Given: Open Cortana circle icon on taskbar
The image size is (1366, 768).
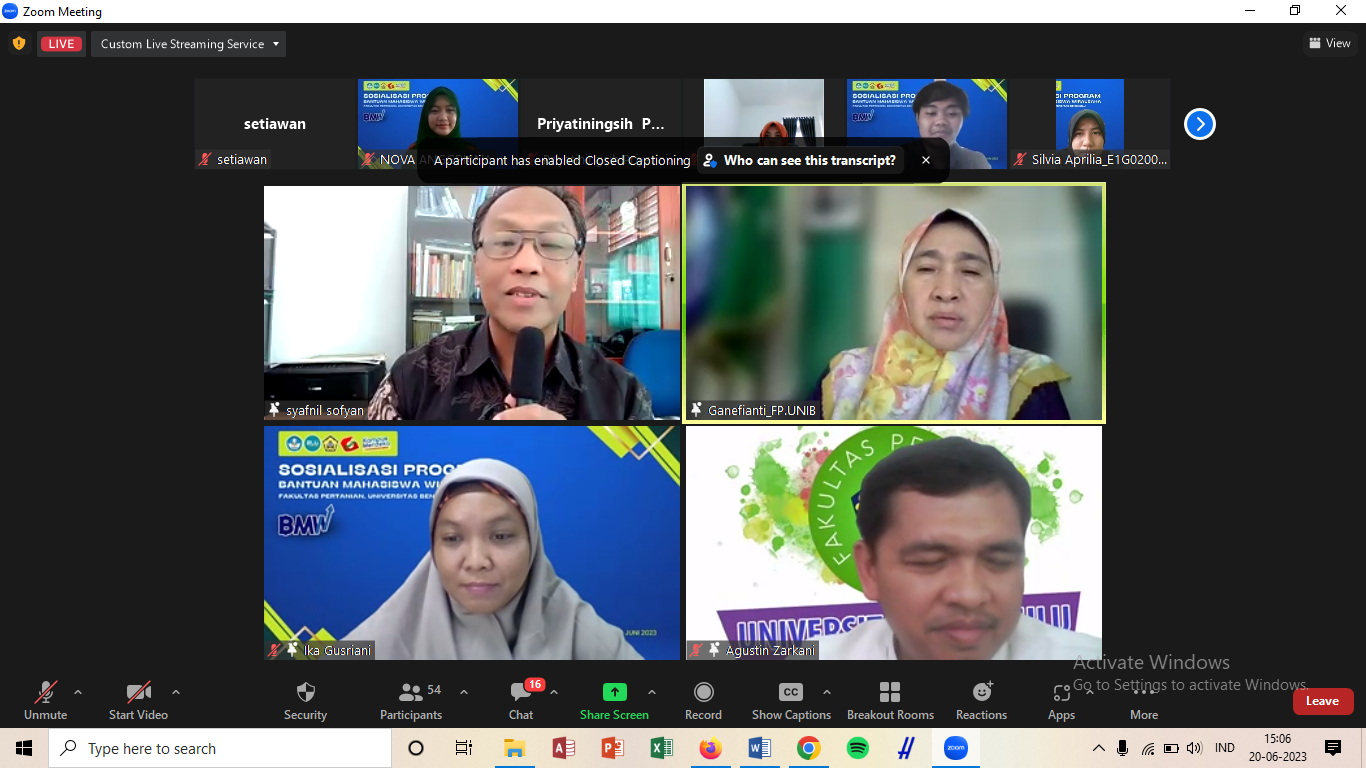Looking at the screenshot, I should (x=416, y=748).
